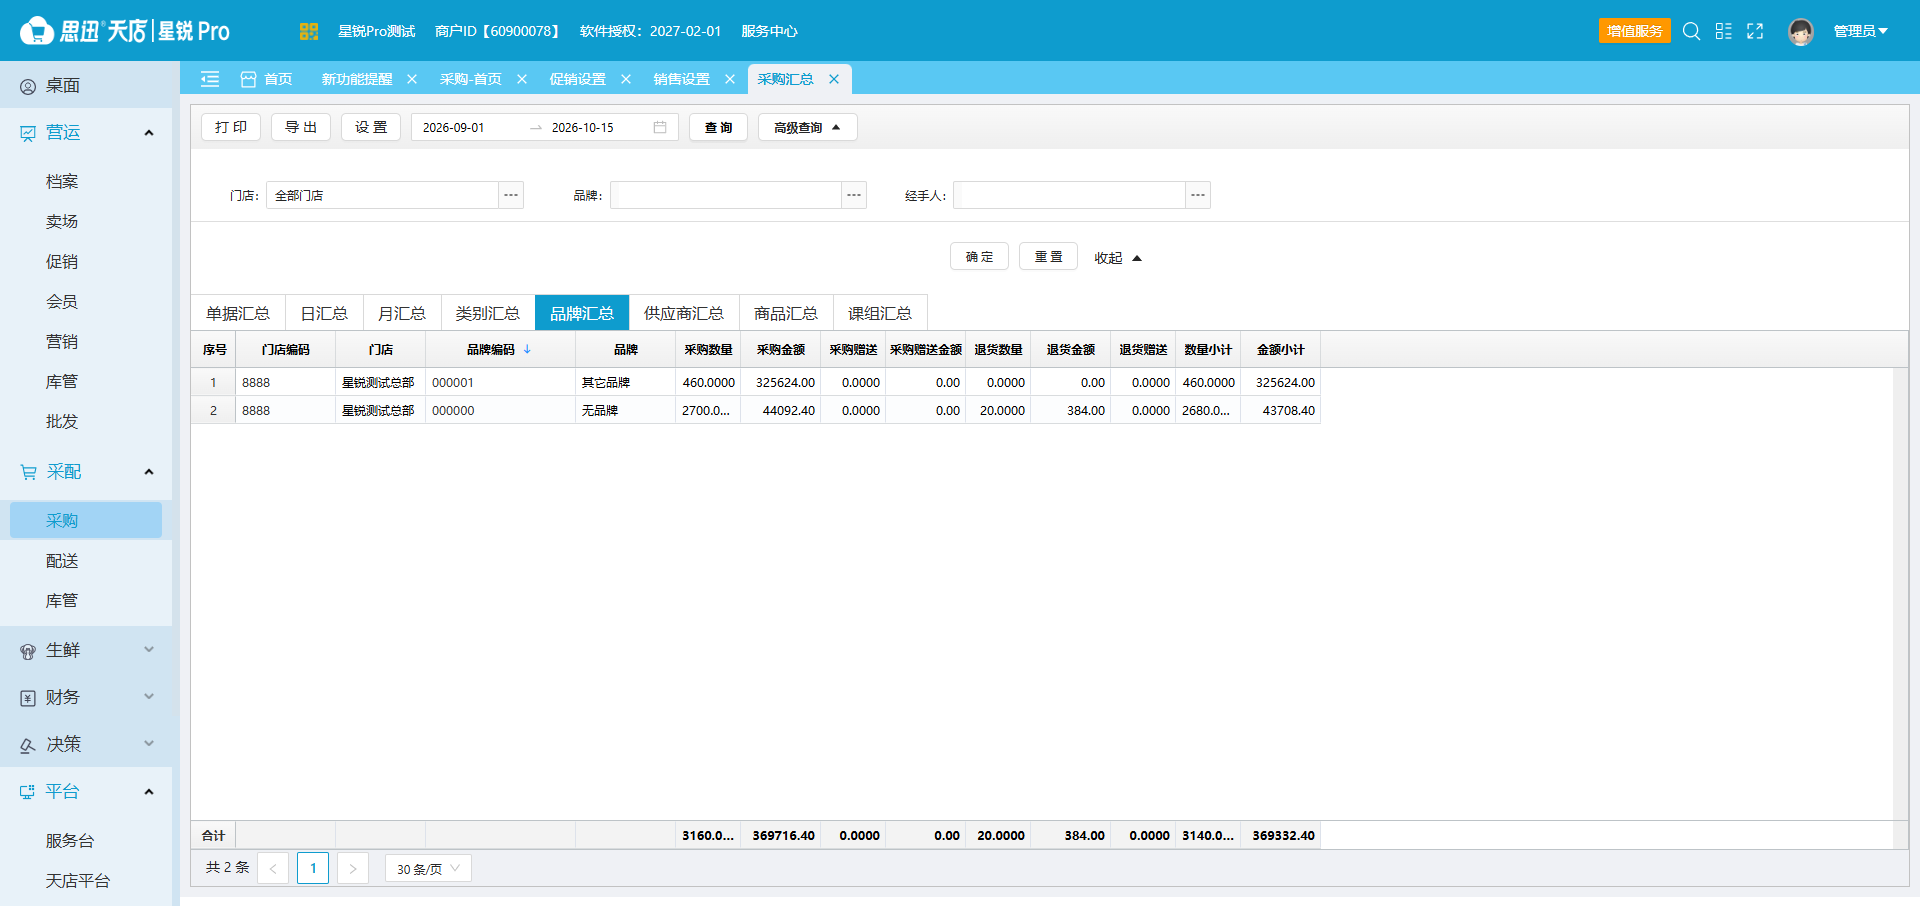
Task: Click the 品牌 filter input field
Action: pyautogui.click(x=726, y=195)
